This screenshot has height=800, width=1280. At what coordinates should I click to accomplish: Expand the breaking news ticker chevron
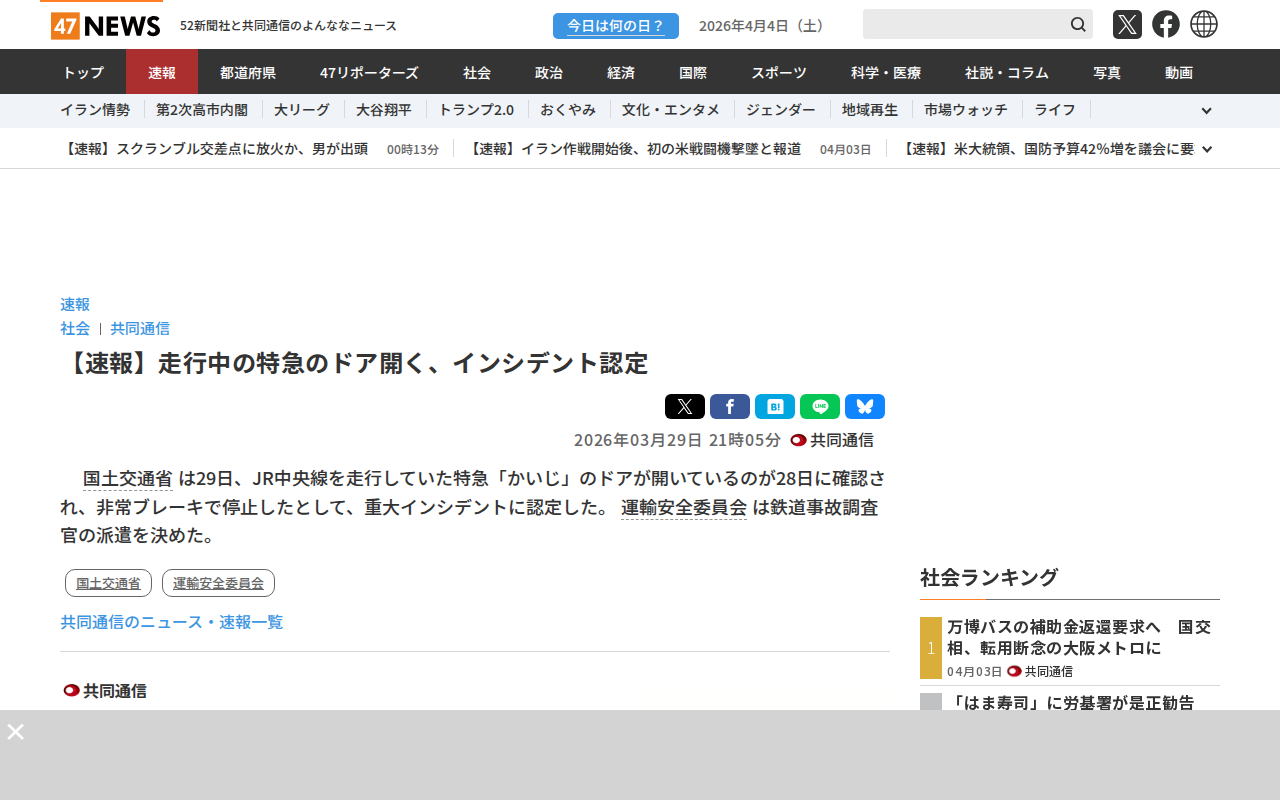[1207, 149]
